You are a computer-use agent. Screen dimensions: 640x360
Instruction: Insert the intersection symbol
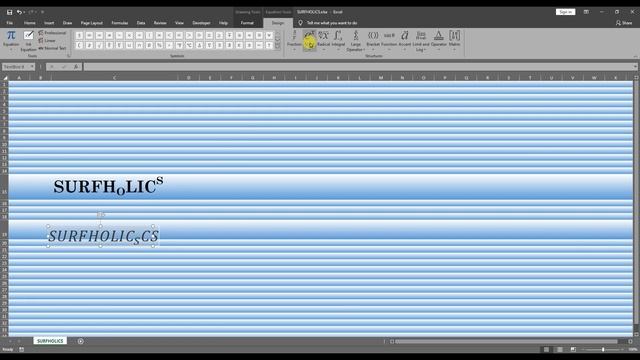(x=139, y=45)
